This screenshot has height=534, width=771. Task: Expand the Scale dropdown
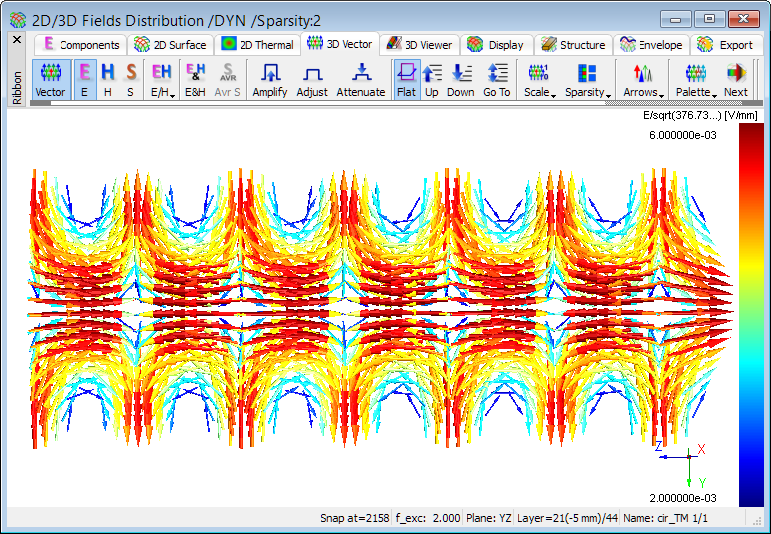click(539, 79)
